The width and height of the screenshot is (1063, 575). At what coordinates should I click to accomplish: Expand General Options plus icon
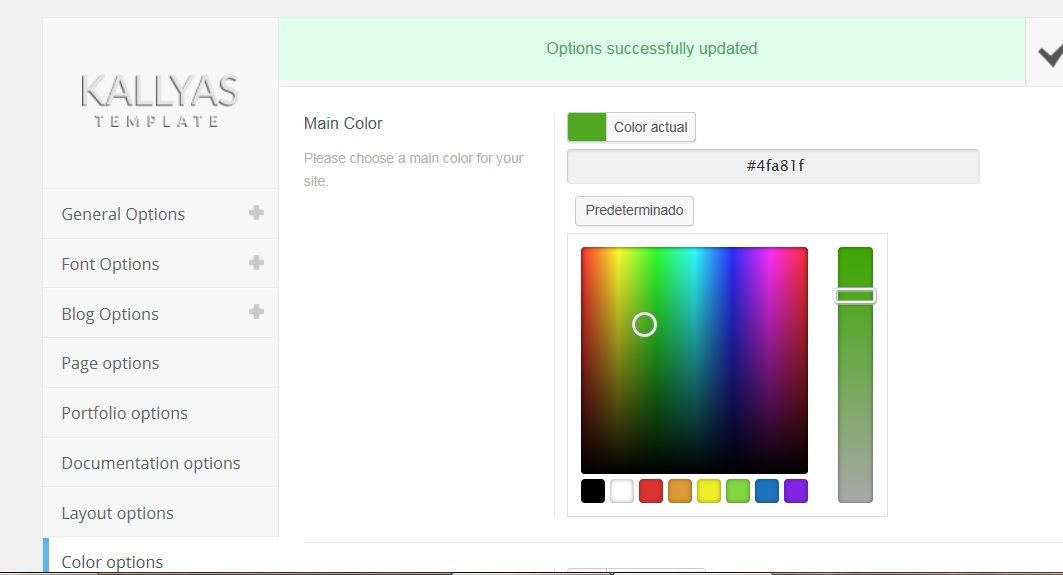(256, 213)
